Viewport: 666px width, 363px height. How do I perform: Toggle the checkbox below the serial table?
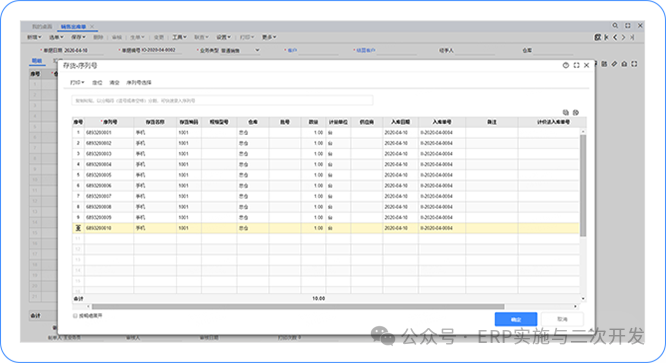pyautogui.click(x=75, y=316)
